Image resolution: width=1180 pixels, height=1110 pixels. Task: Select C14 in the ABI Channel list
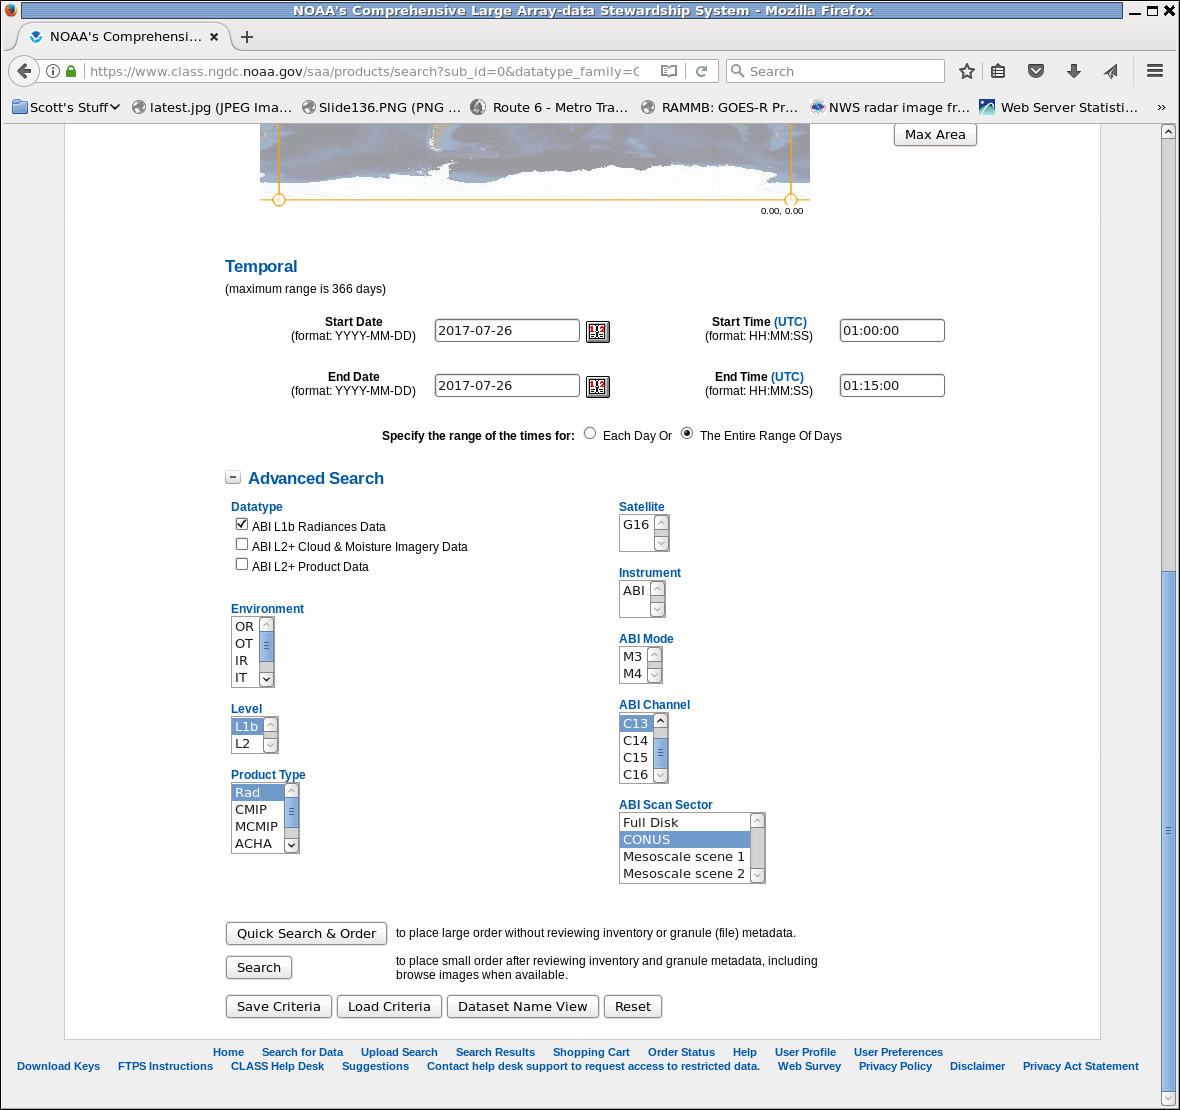coord(636,741)
